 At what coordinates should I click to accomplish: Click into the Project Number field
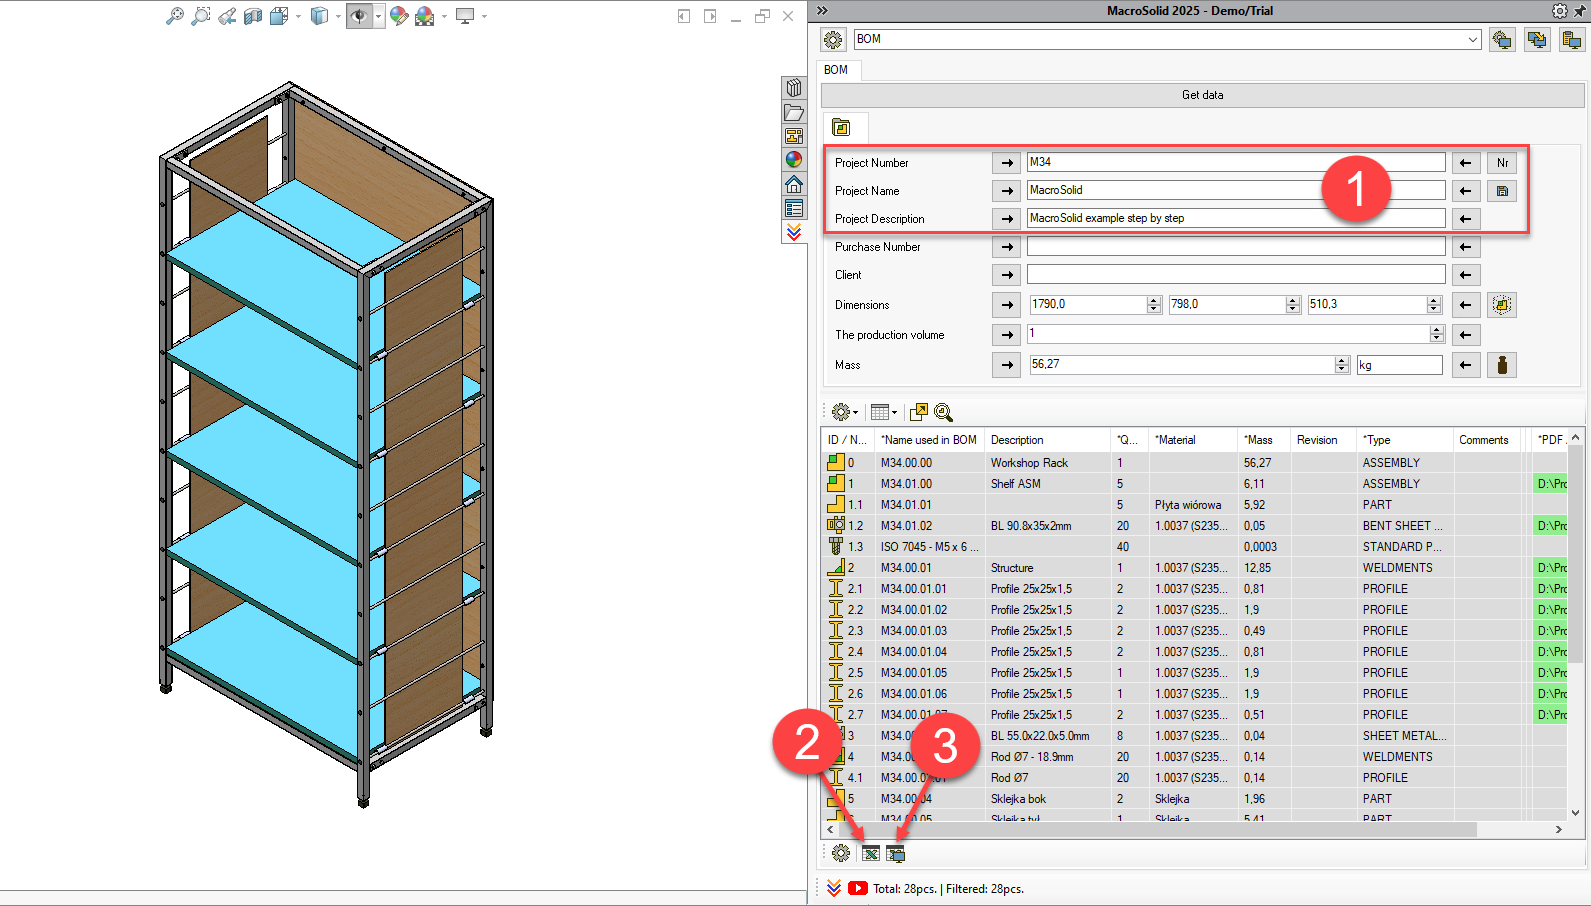click(1236, 162)
